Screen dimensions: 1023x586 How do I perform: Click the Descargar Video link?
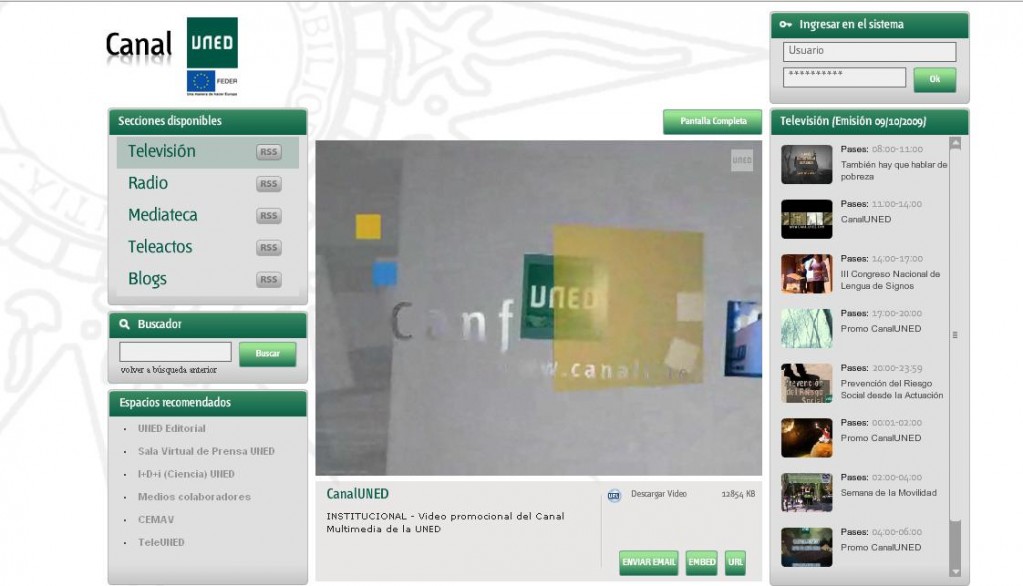click(659, 494)
